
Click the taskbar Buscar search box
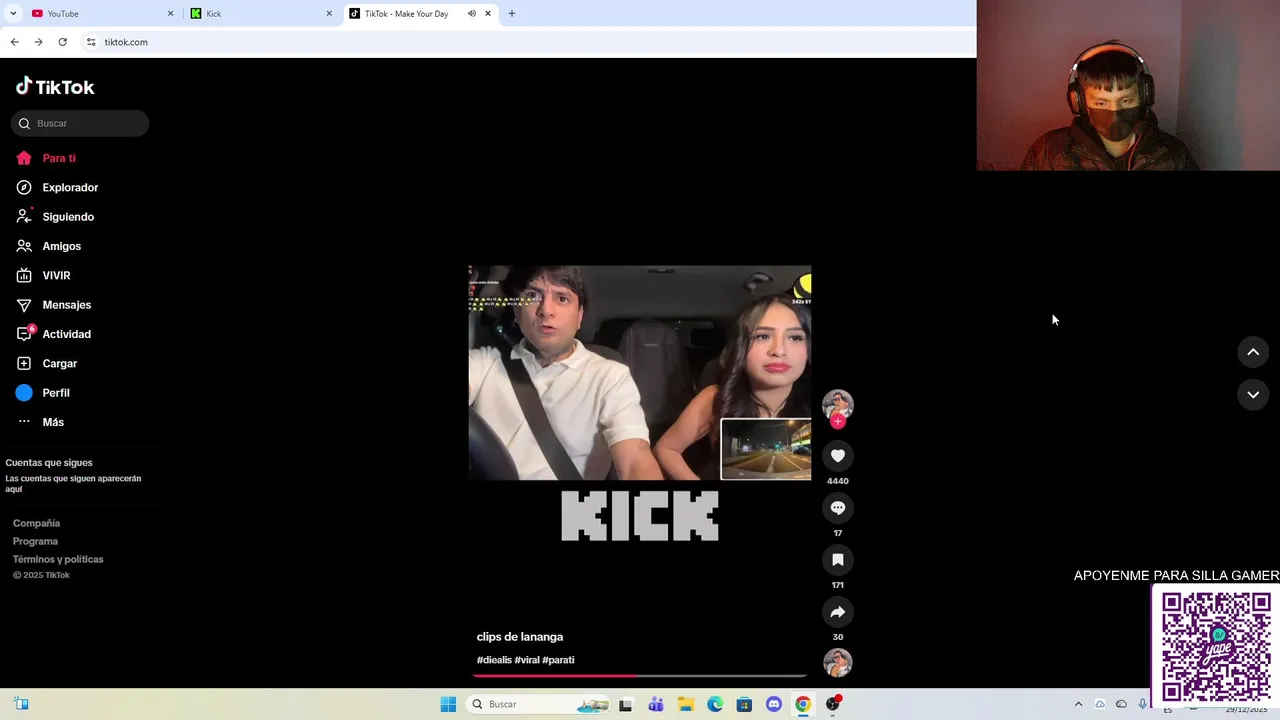tap(539, 704)
